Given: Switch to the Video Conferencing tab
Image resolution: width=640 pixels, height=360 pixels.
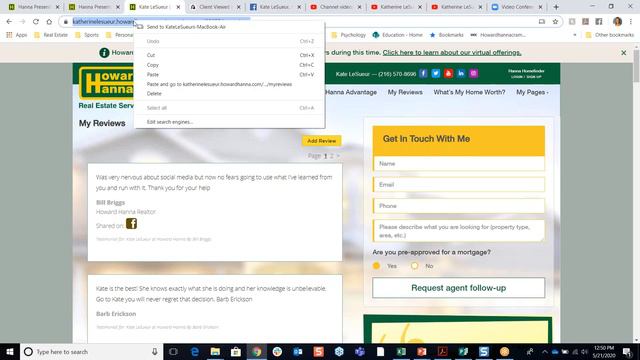Looking at the screenshot, I should click(x=516, y=7).
